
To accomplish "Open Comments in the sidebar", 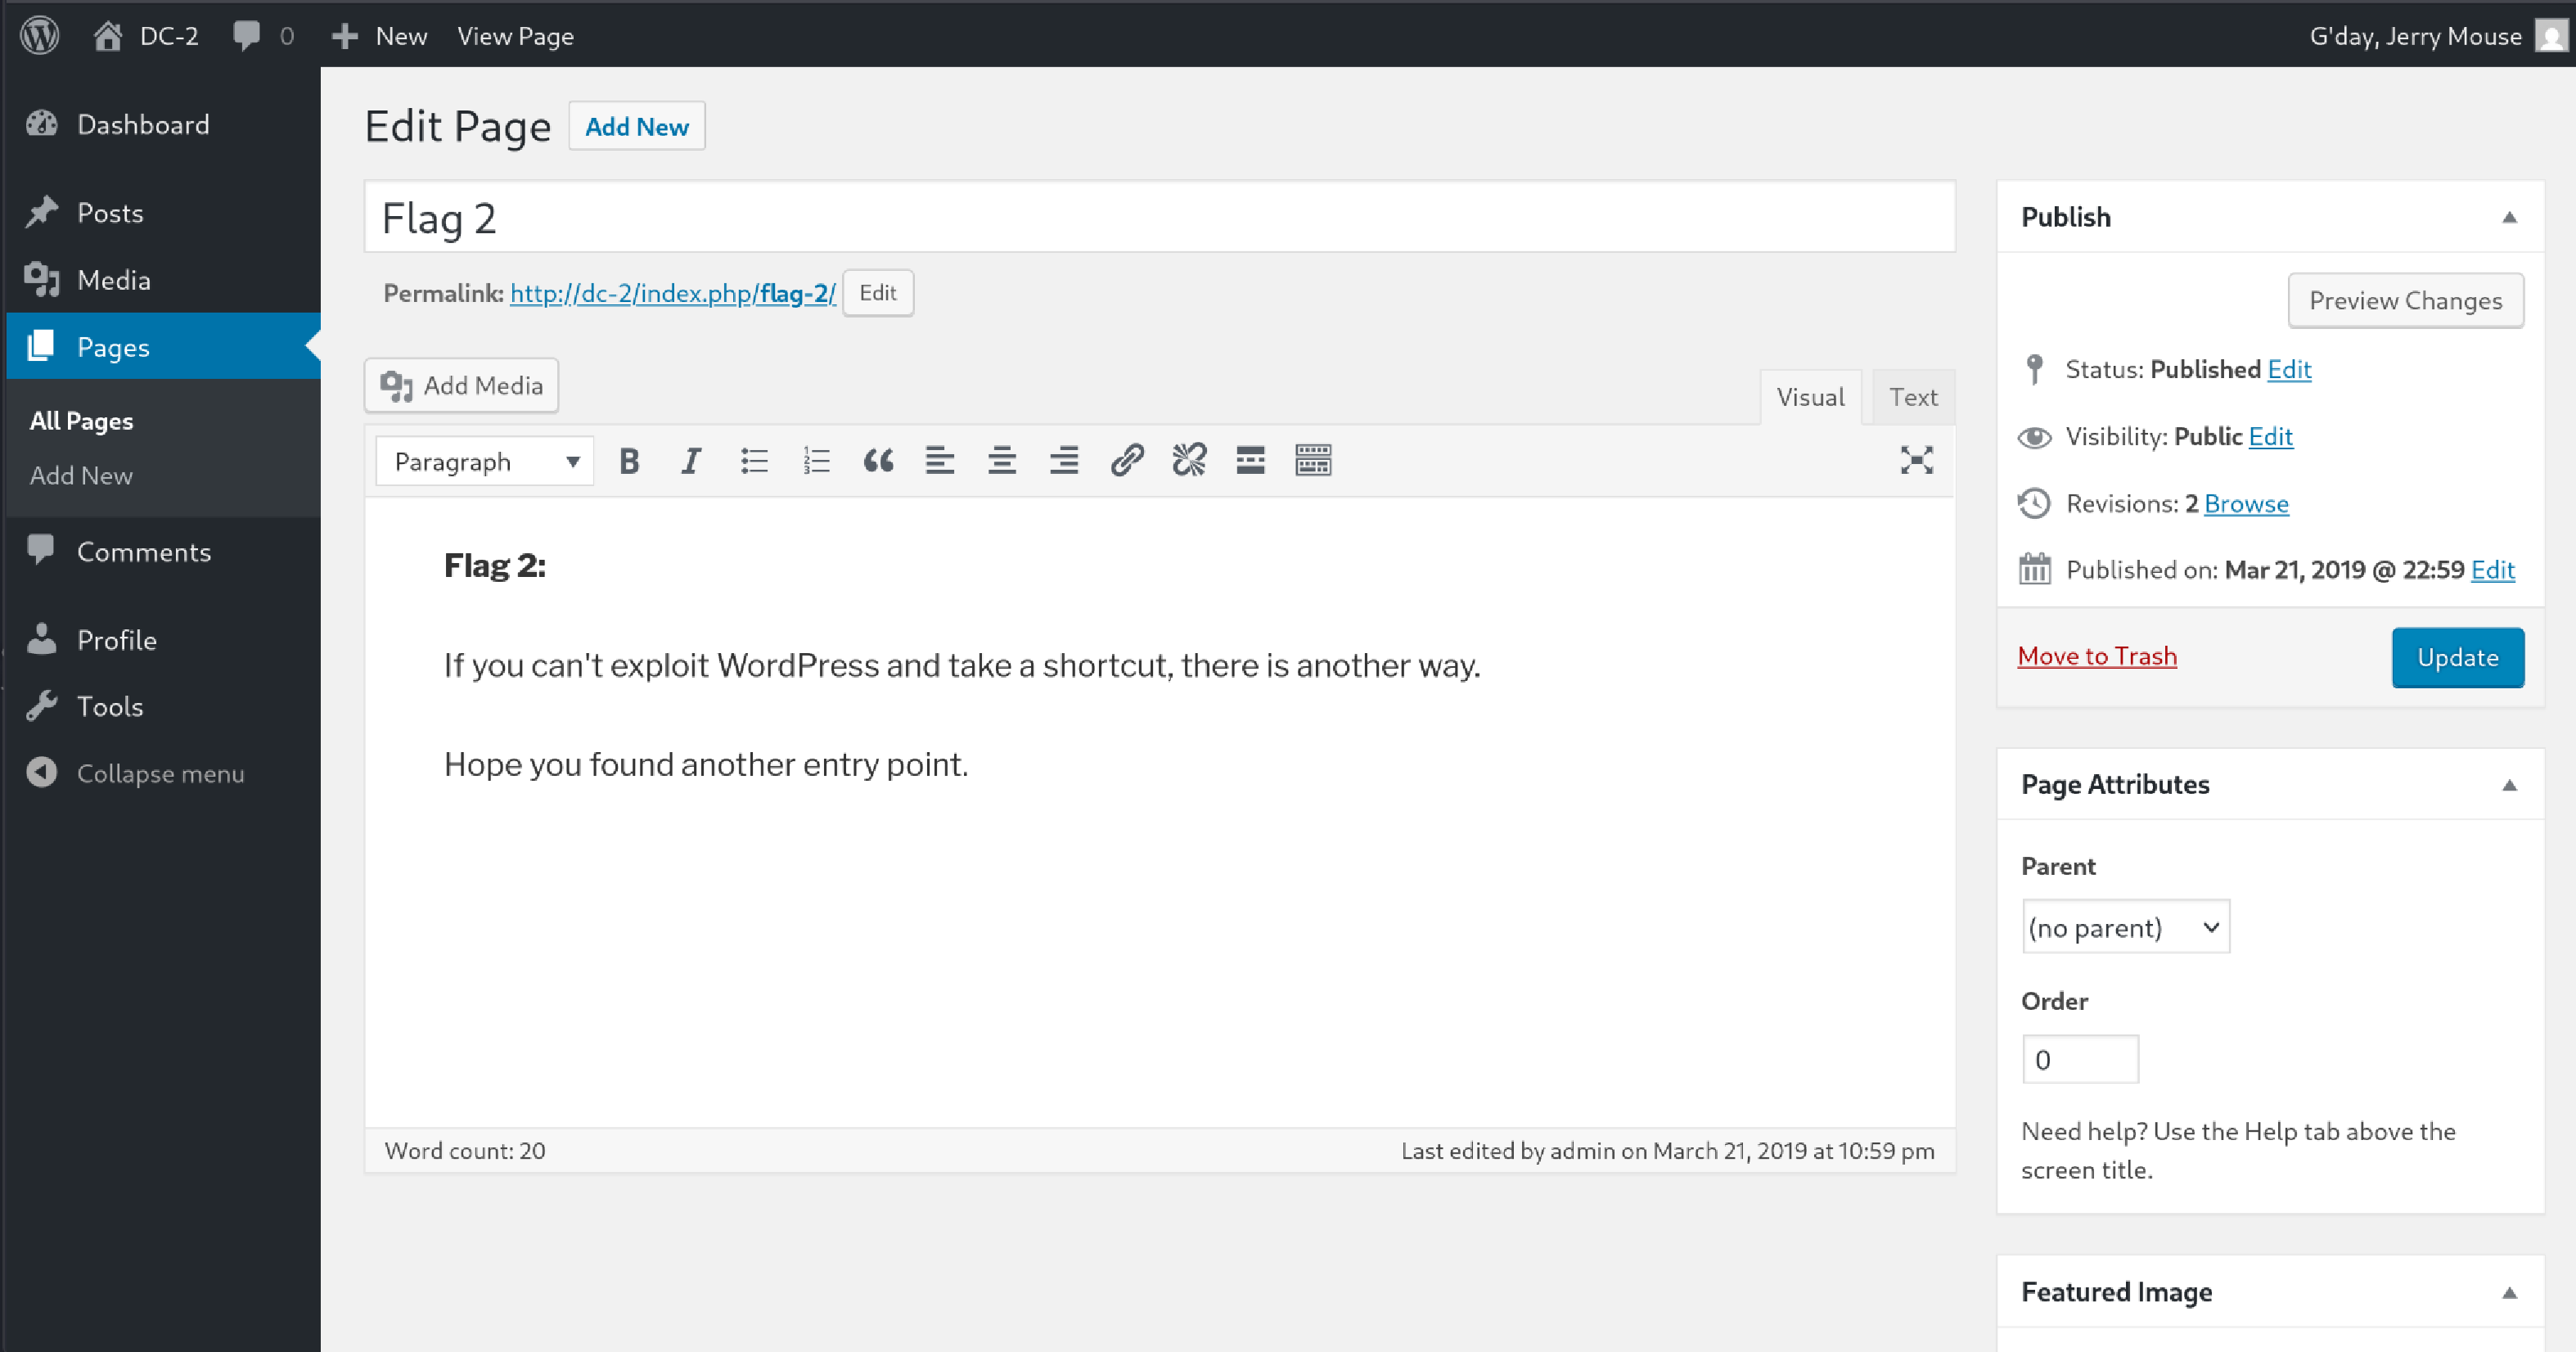I will pos(144,552).
